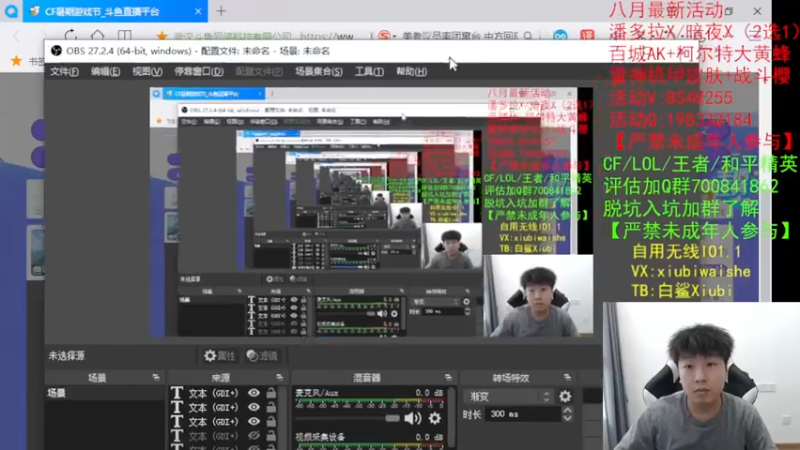
Task: Pop out the 混音器 dock panel
Action: pos(448,378)
